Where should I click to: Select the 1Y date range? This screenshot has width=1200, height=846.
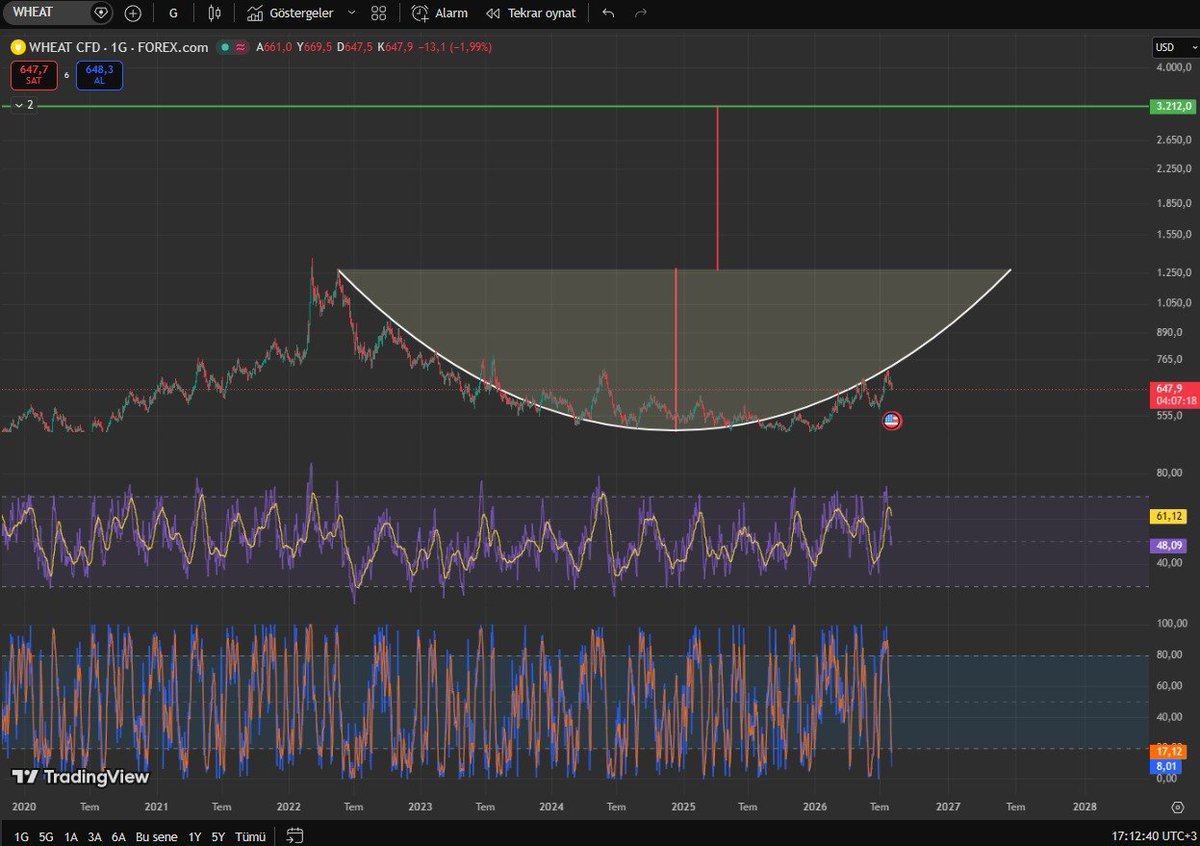coord(194,835)
